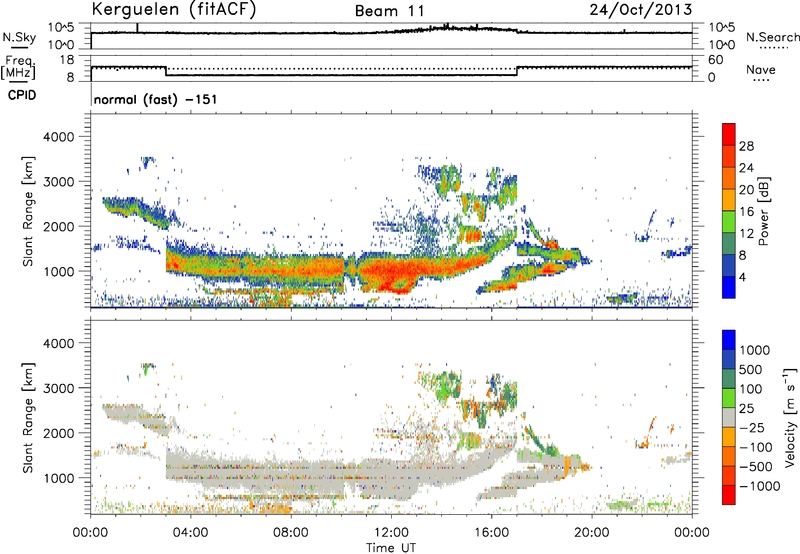Click the "100" velocity colorbar tick
This screenshot has height=554, width=800.
751,389
